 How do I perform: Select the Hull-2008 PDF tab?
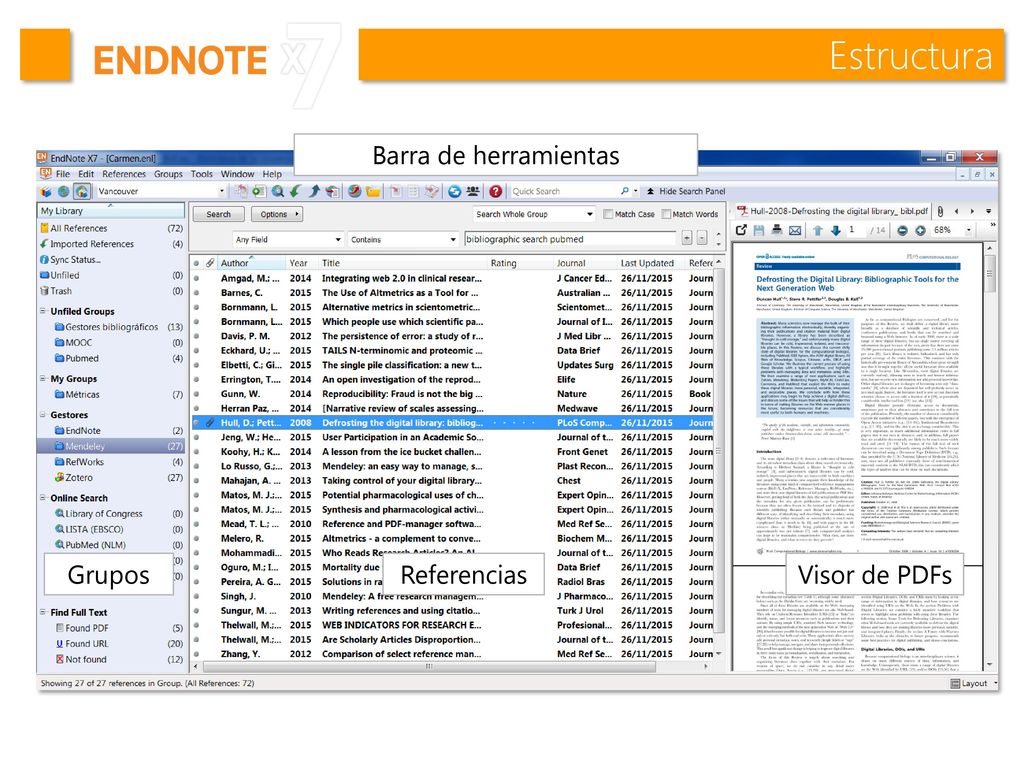[833, 211]
